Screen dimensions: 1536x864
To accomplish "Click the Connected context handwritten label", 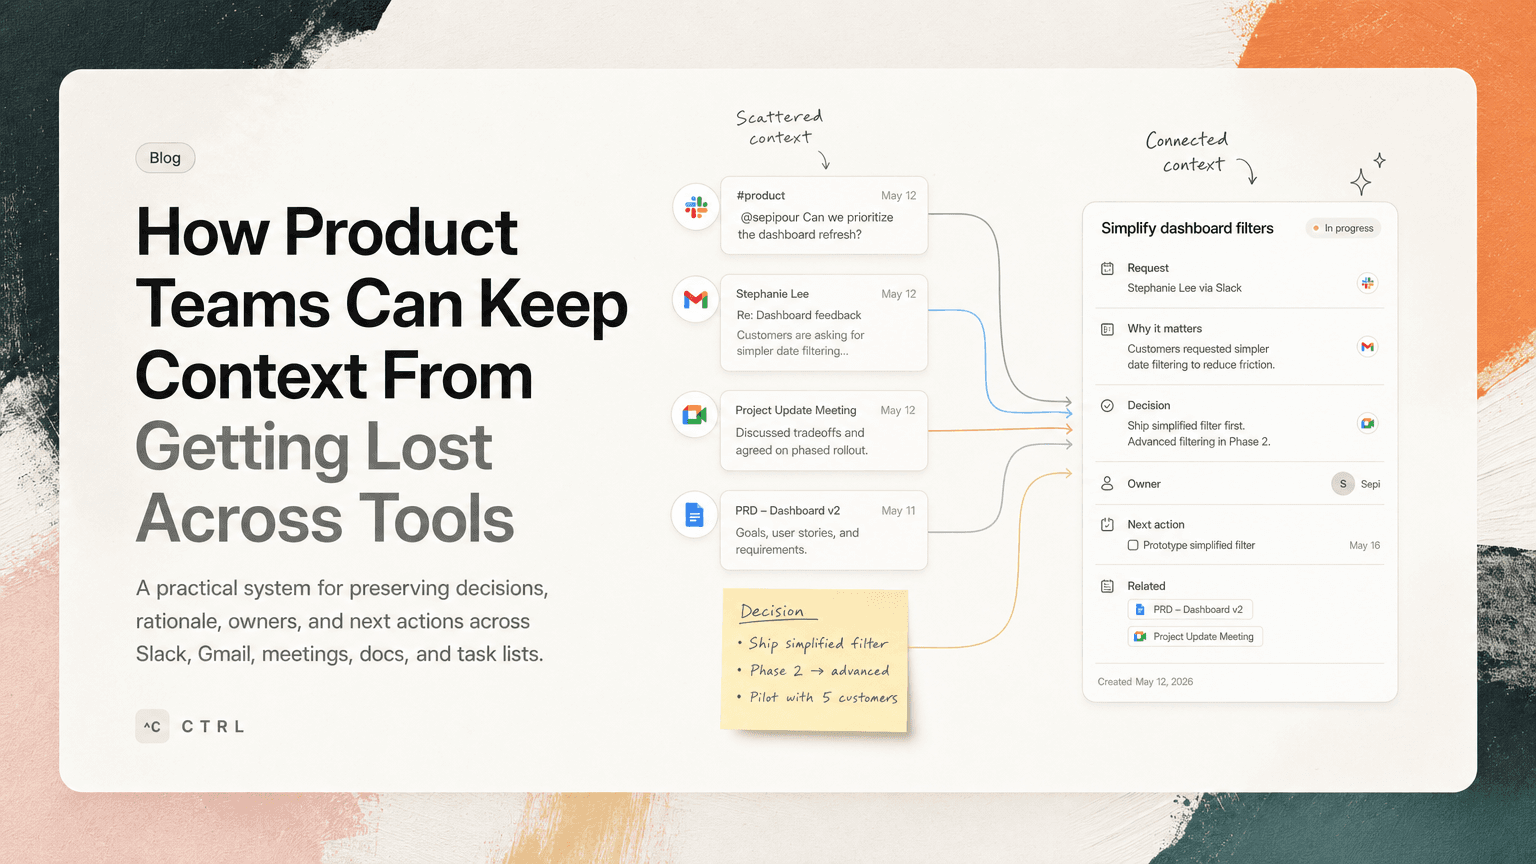I will (x=1187, y=152).
